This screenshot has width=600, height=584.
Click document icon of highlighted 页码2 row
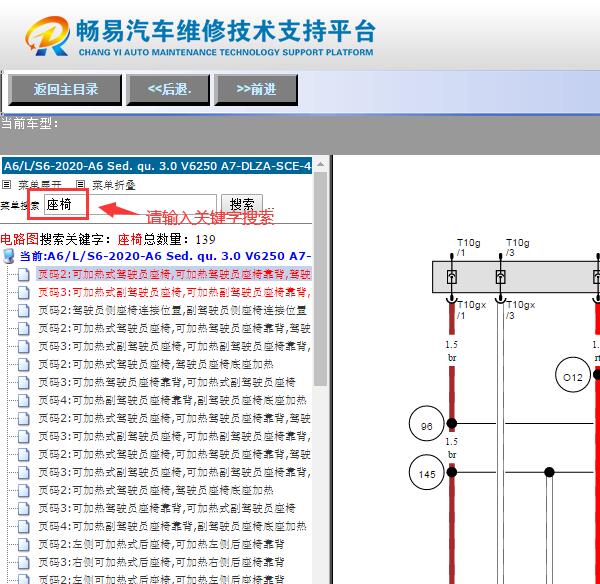coord(24,275)
